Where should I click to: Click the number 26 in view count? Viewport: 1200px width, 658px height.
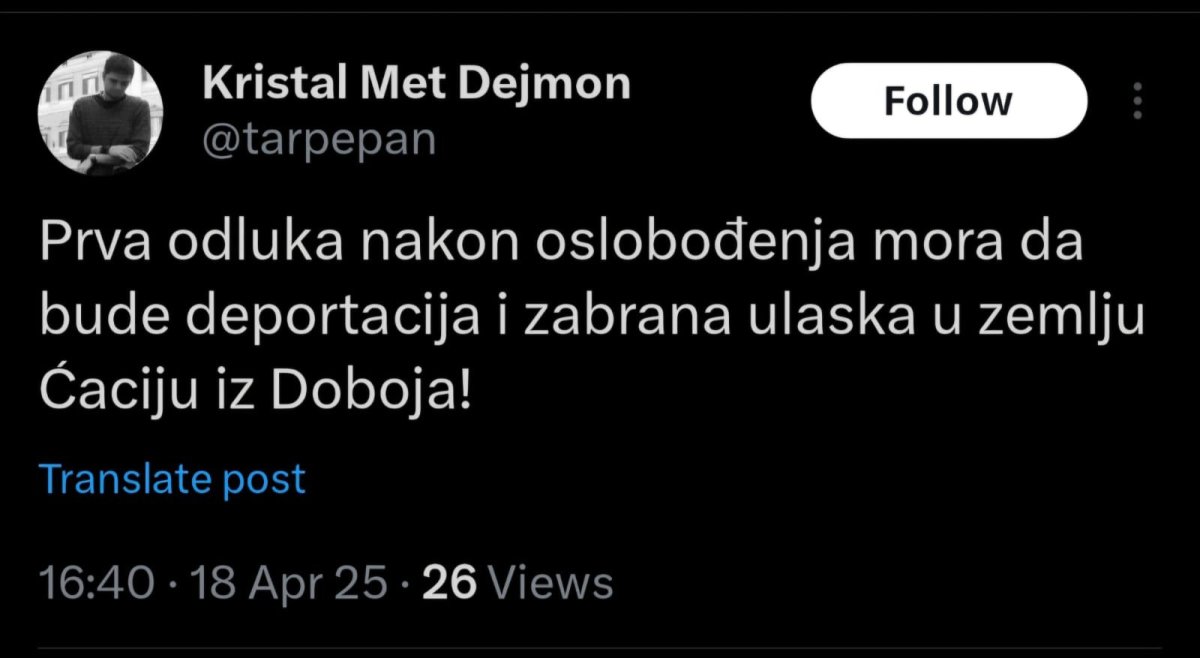pyautogui.click(x=451, y=581)
